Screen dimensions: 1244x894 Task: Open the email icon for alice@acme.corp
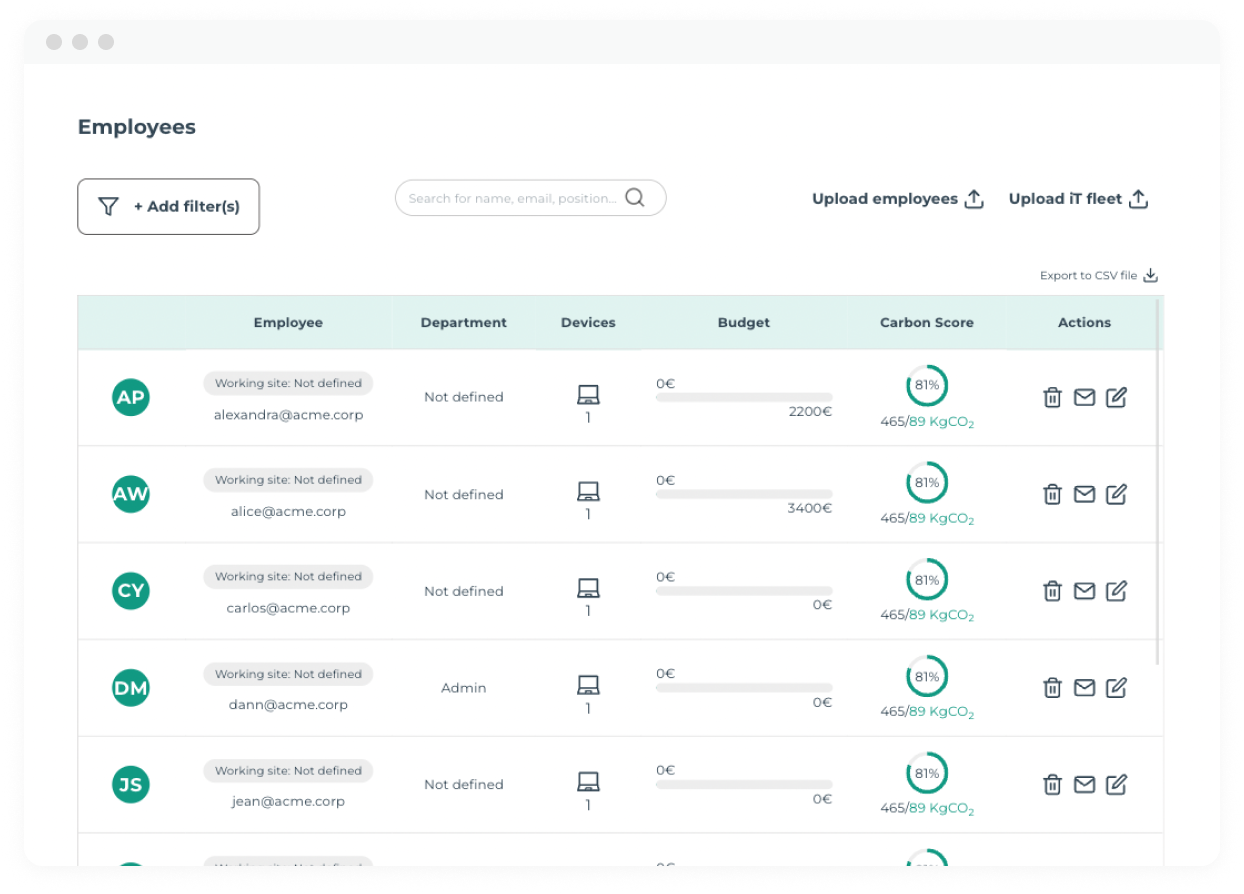[1084, 494]
